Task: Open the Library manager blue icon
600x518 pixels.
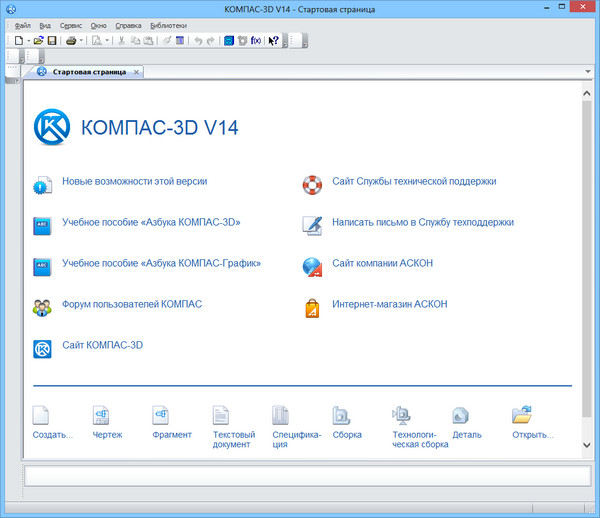Action: (229, 40)
